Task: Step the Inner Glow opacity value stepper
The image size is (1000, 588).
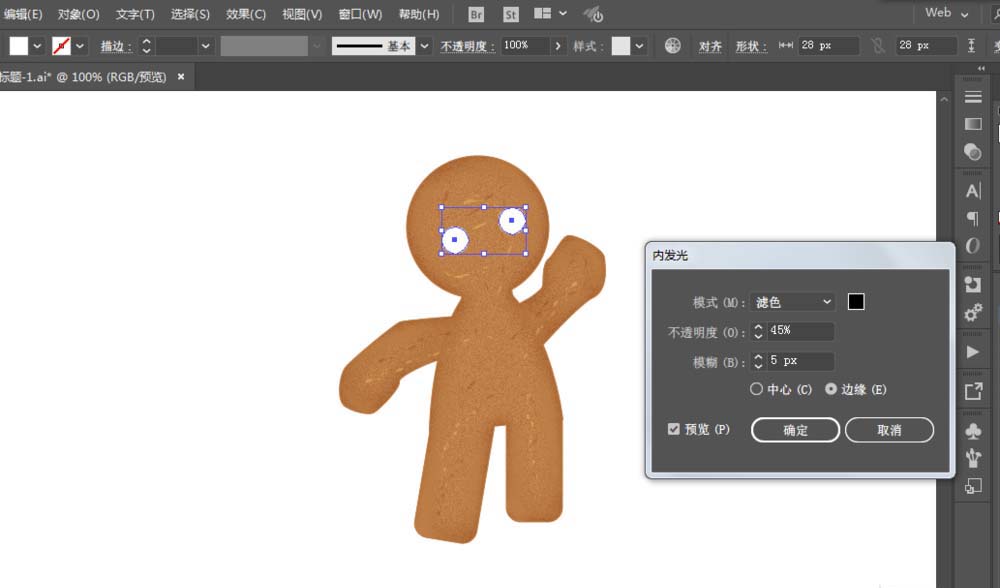Action: [x=758, y=331]
